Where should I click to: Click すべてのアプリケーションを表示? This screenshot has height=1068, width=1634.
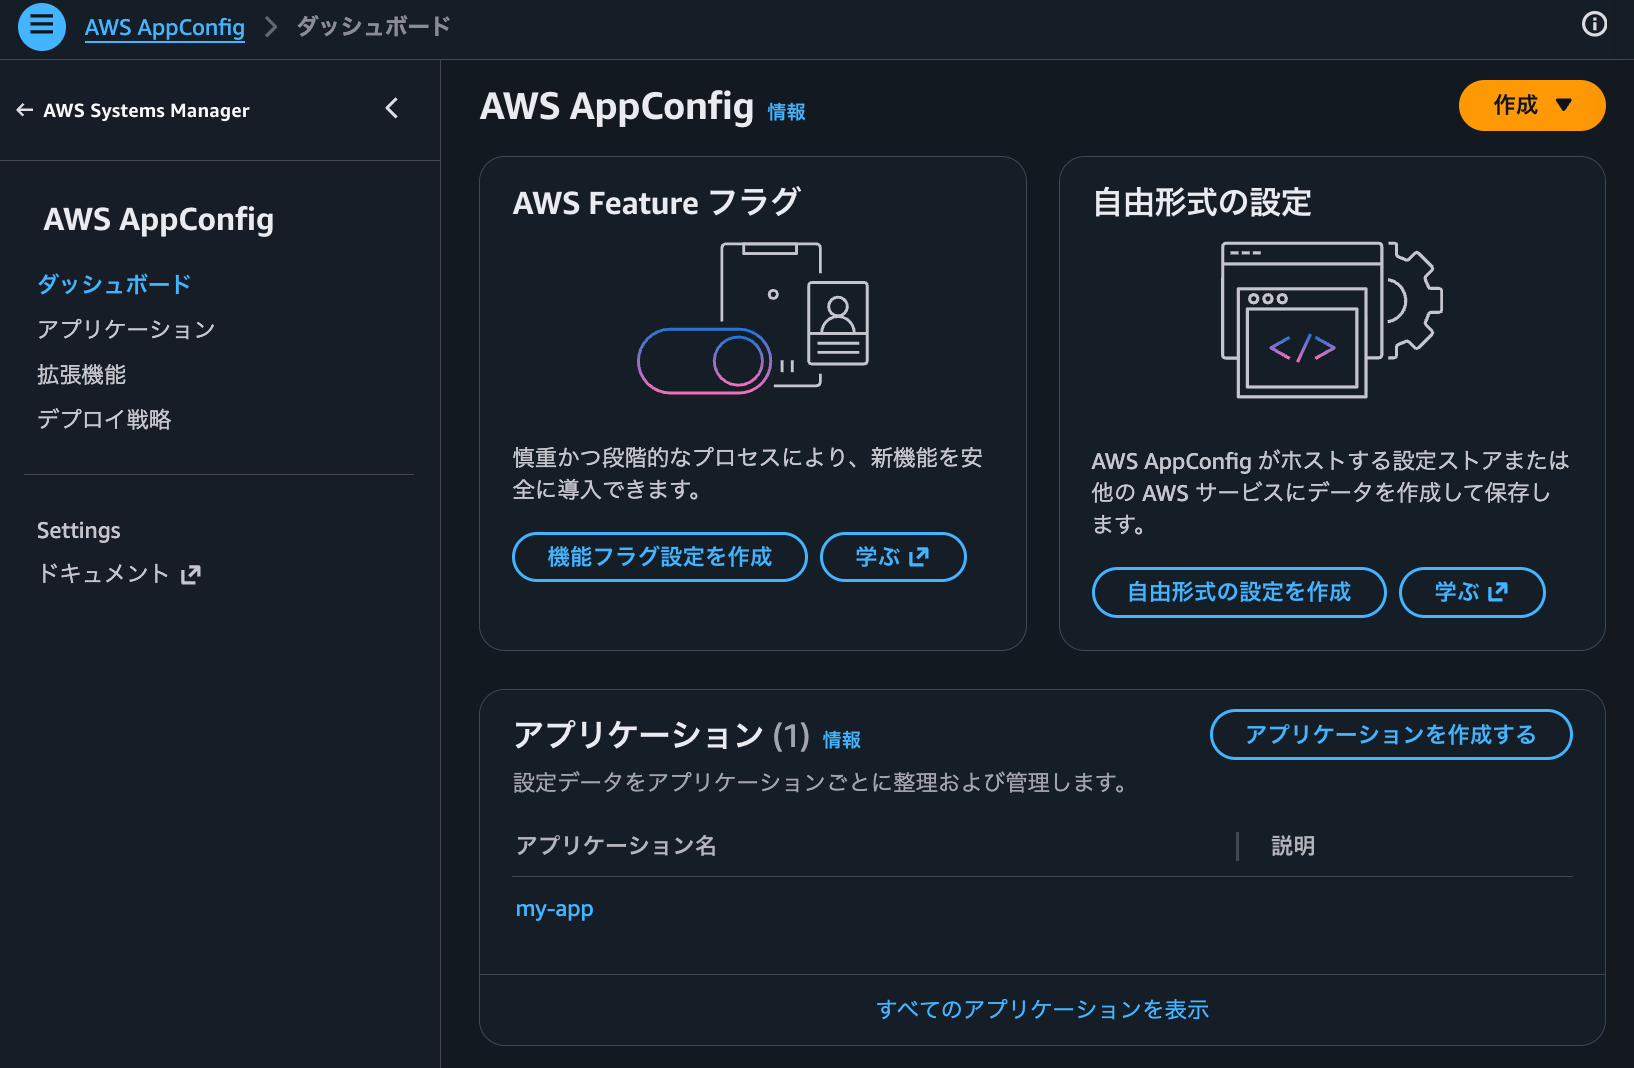(1042, 1010)
